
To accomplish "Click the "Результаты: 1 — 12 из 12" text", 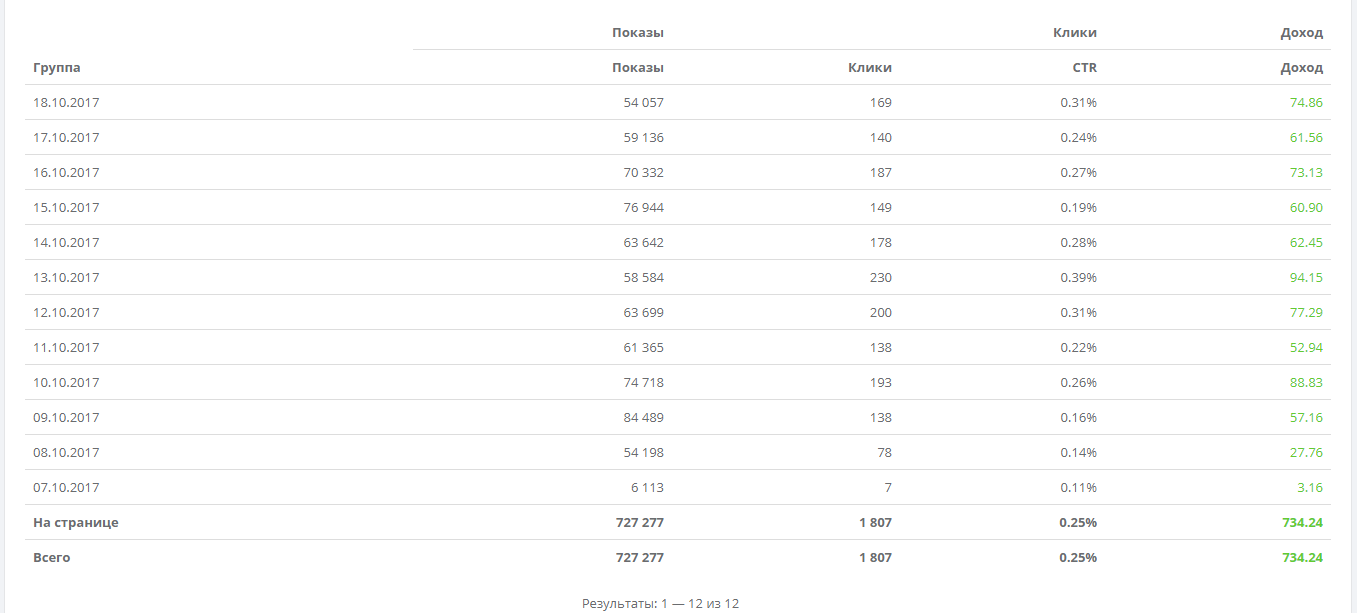I will point(660,603).
